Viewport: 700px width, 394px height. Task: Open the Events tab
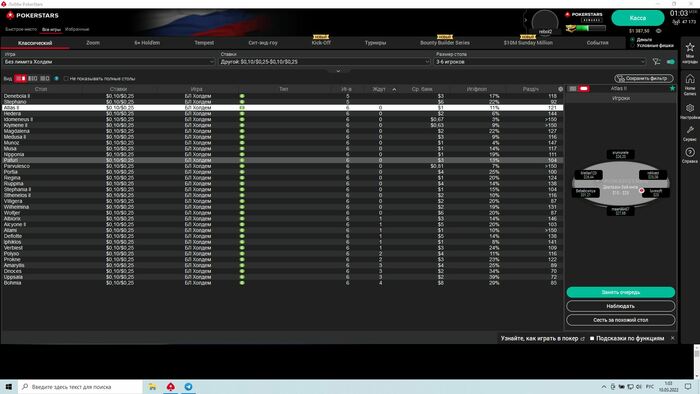point(597,43)
